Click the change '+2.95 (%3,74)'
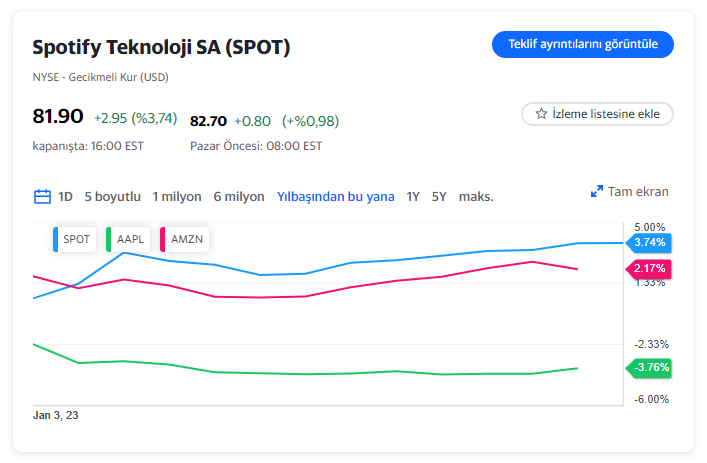 coord(135,118)
